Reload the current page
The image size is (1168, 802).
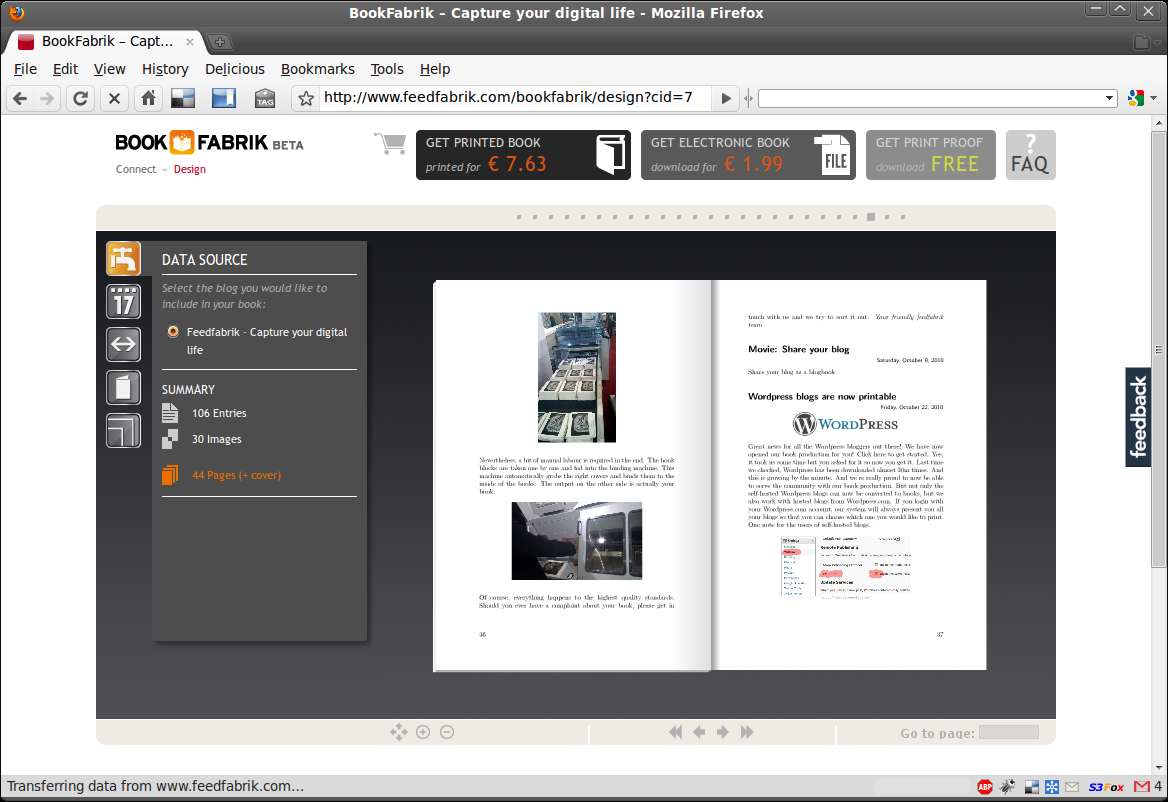[80, 98]
